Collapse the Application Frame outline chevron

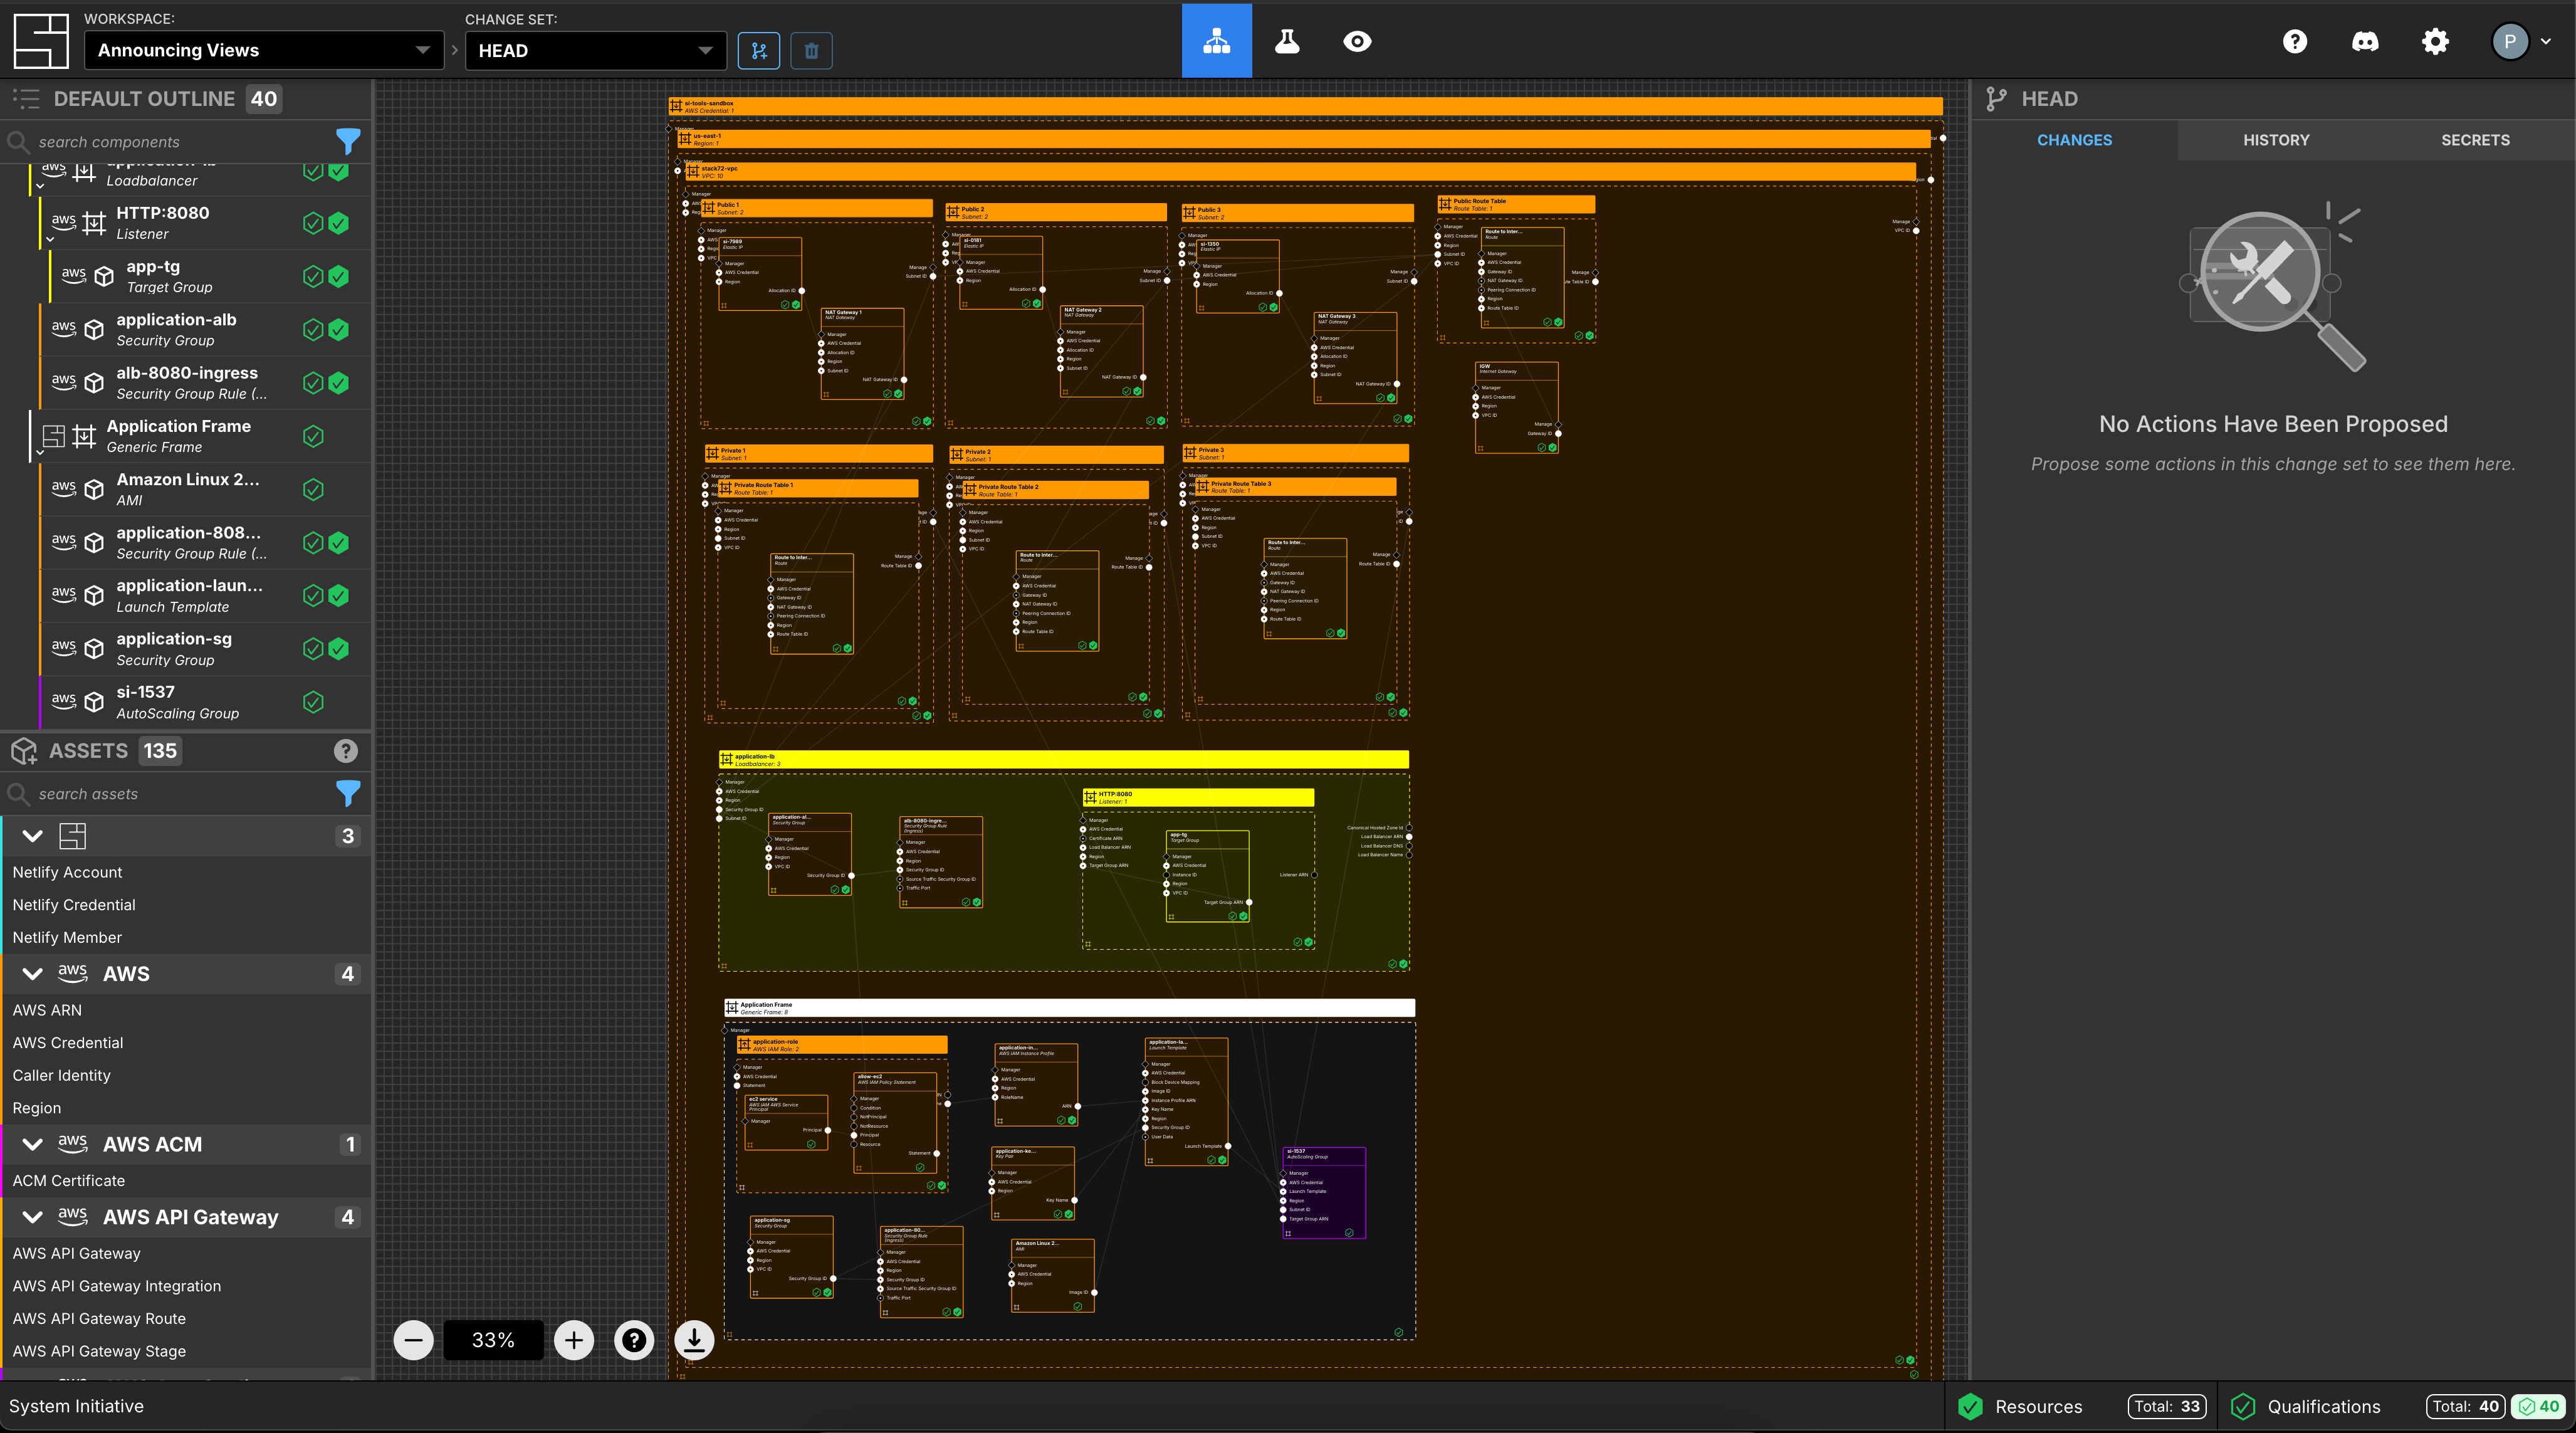tap(40, 454)
